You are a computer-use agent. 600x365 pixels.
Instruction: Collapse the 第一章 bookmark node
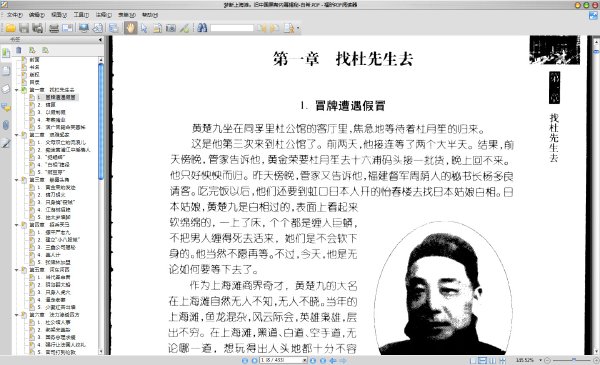[x=17, y=90]
